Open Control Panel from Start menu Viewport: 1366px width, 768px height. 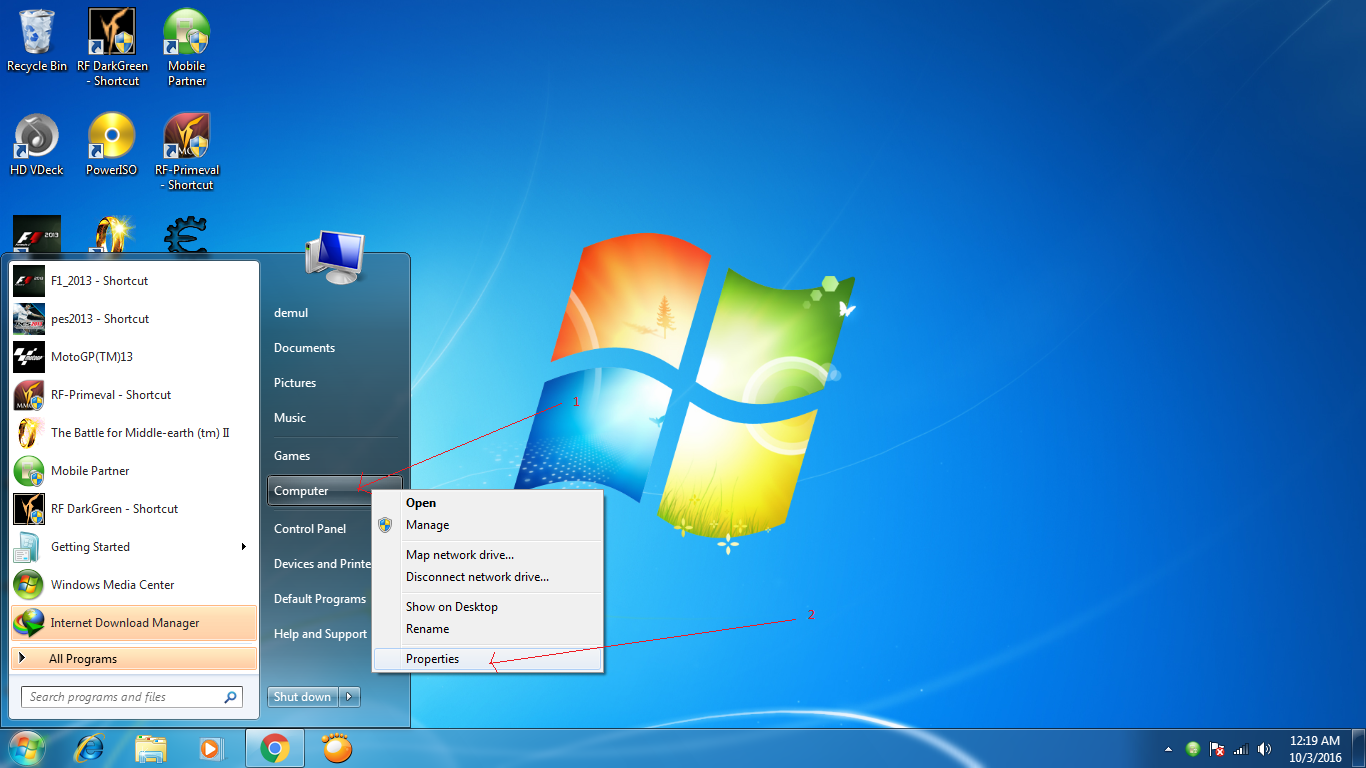pos(310,529)
